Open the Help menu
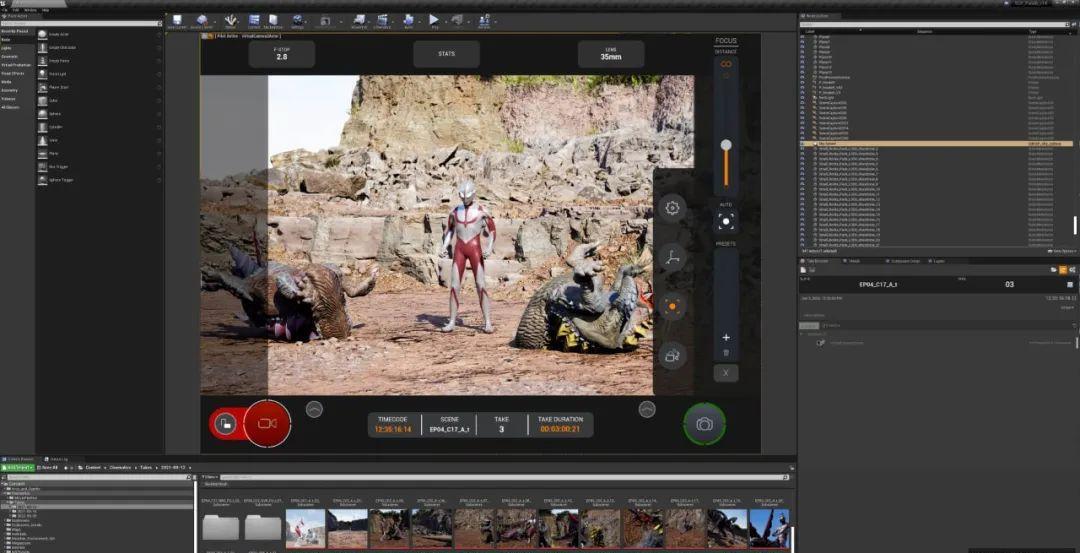The height and width of the screenshot is (553, 1080). coord(45,10)
